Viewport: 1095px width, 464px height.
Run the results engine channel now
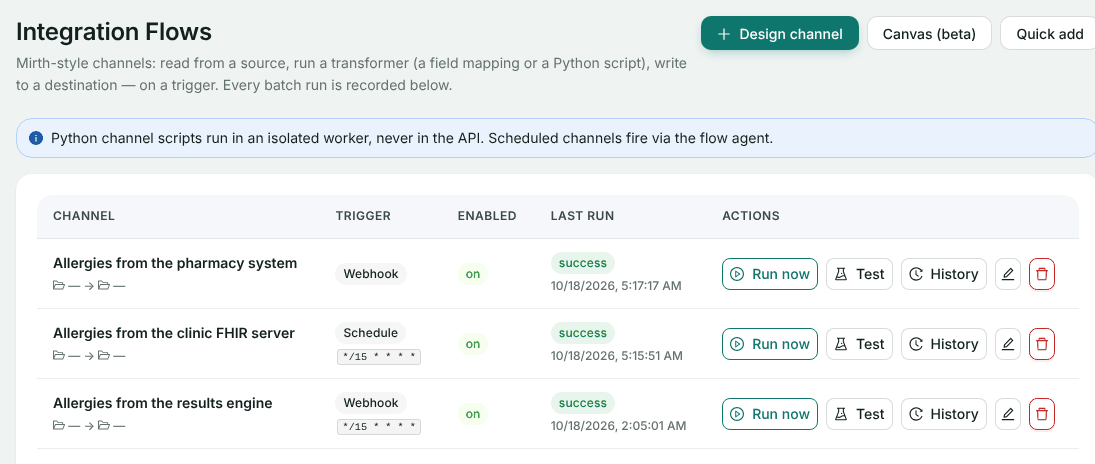tap(770, 414)
